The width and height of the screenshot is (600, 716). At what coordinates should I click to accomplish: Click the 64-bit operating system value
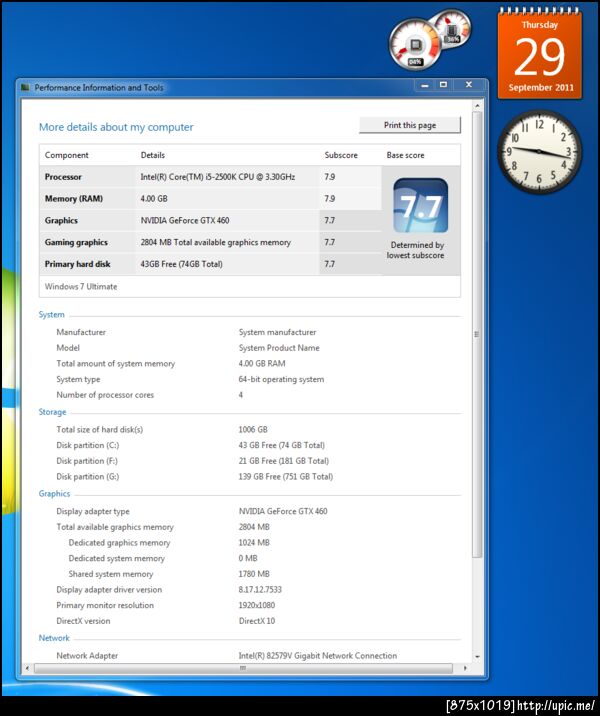pyautogui.click(x=281, y=379)
